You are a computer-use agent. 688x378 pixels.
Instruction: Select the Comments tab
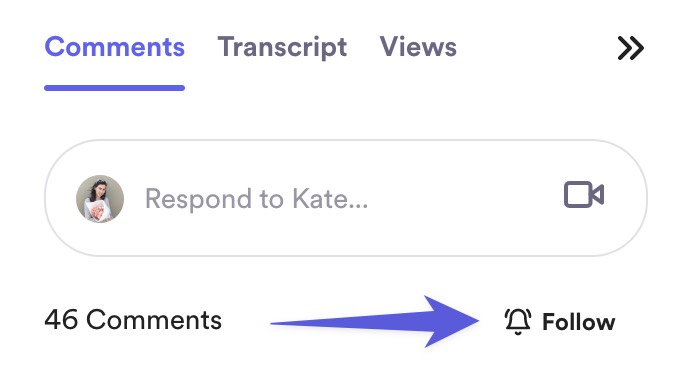point(115,47)
